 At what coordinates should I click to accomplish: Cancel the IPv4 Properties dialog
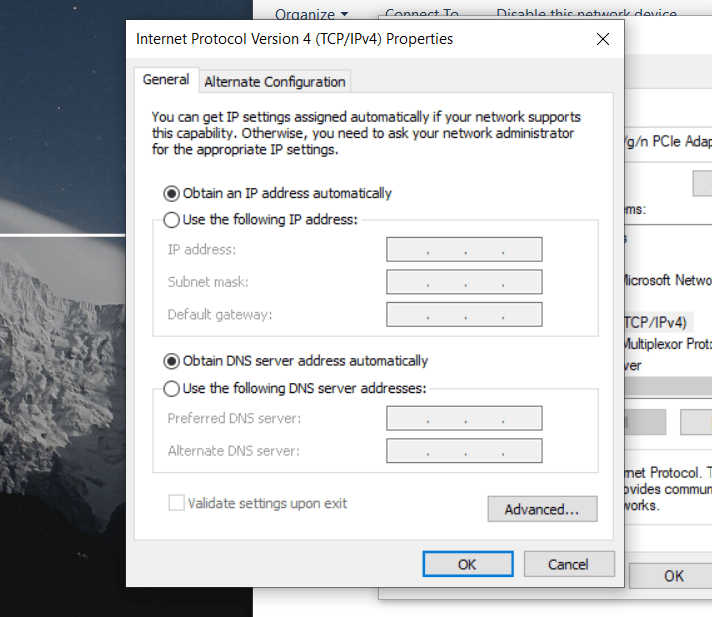[568, 564]
